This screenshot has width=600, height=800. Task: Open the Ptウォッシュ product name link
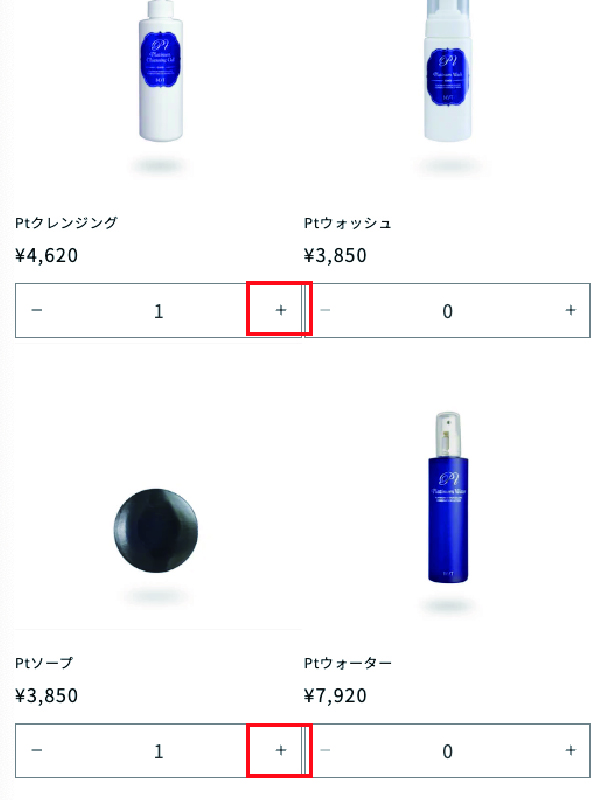pos(347,223)
